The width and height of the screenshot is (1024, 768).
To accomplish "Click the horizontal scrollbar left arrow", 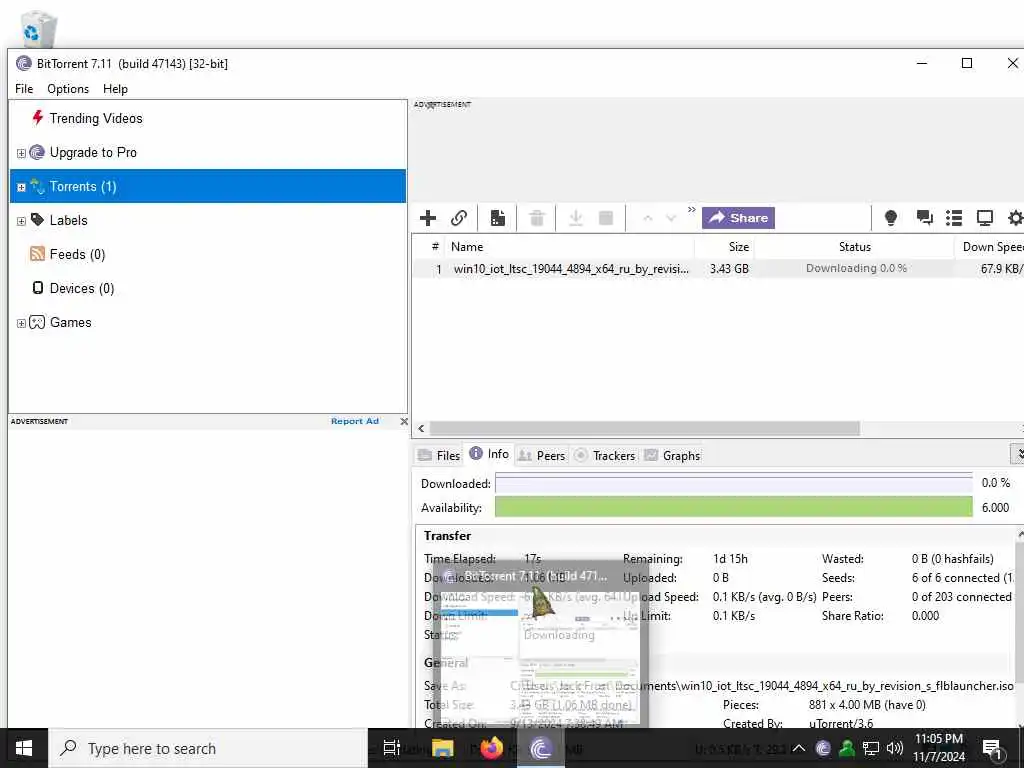I will 421,428.
